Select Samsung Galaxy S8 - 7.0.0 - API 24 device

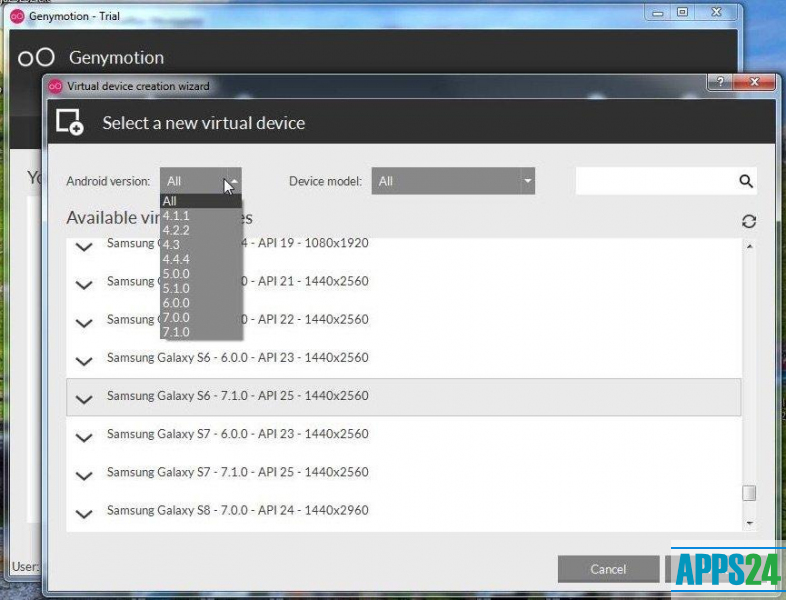coord(404,511)
